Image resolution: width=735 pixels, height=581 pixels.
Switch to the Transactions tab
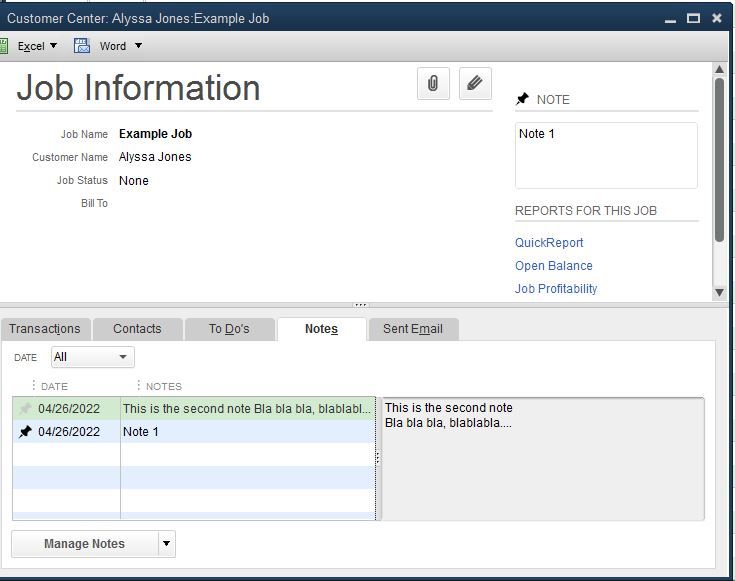click(45, 329)
